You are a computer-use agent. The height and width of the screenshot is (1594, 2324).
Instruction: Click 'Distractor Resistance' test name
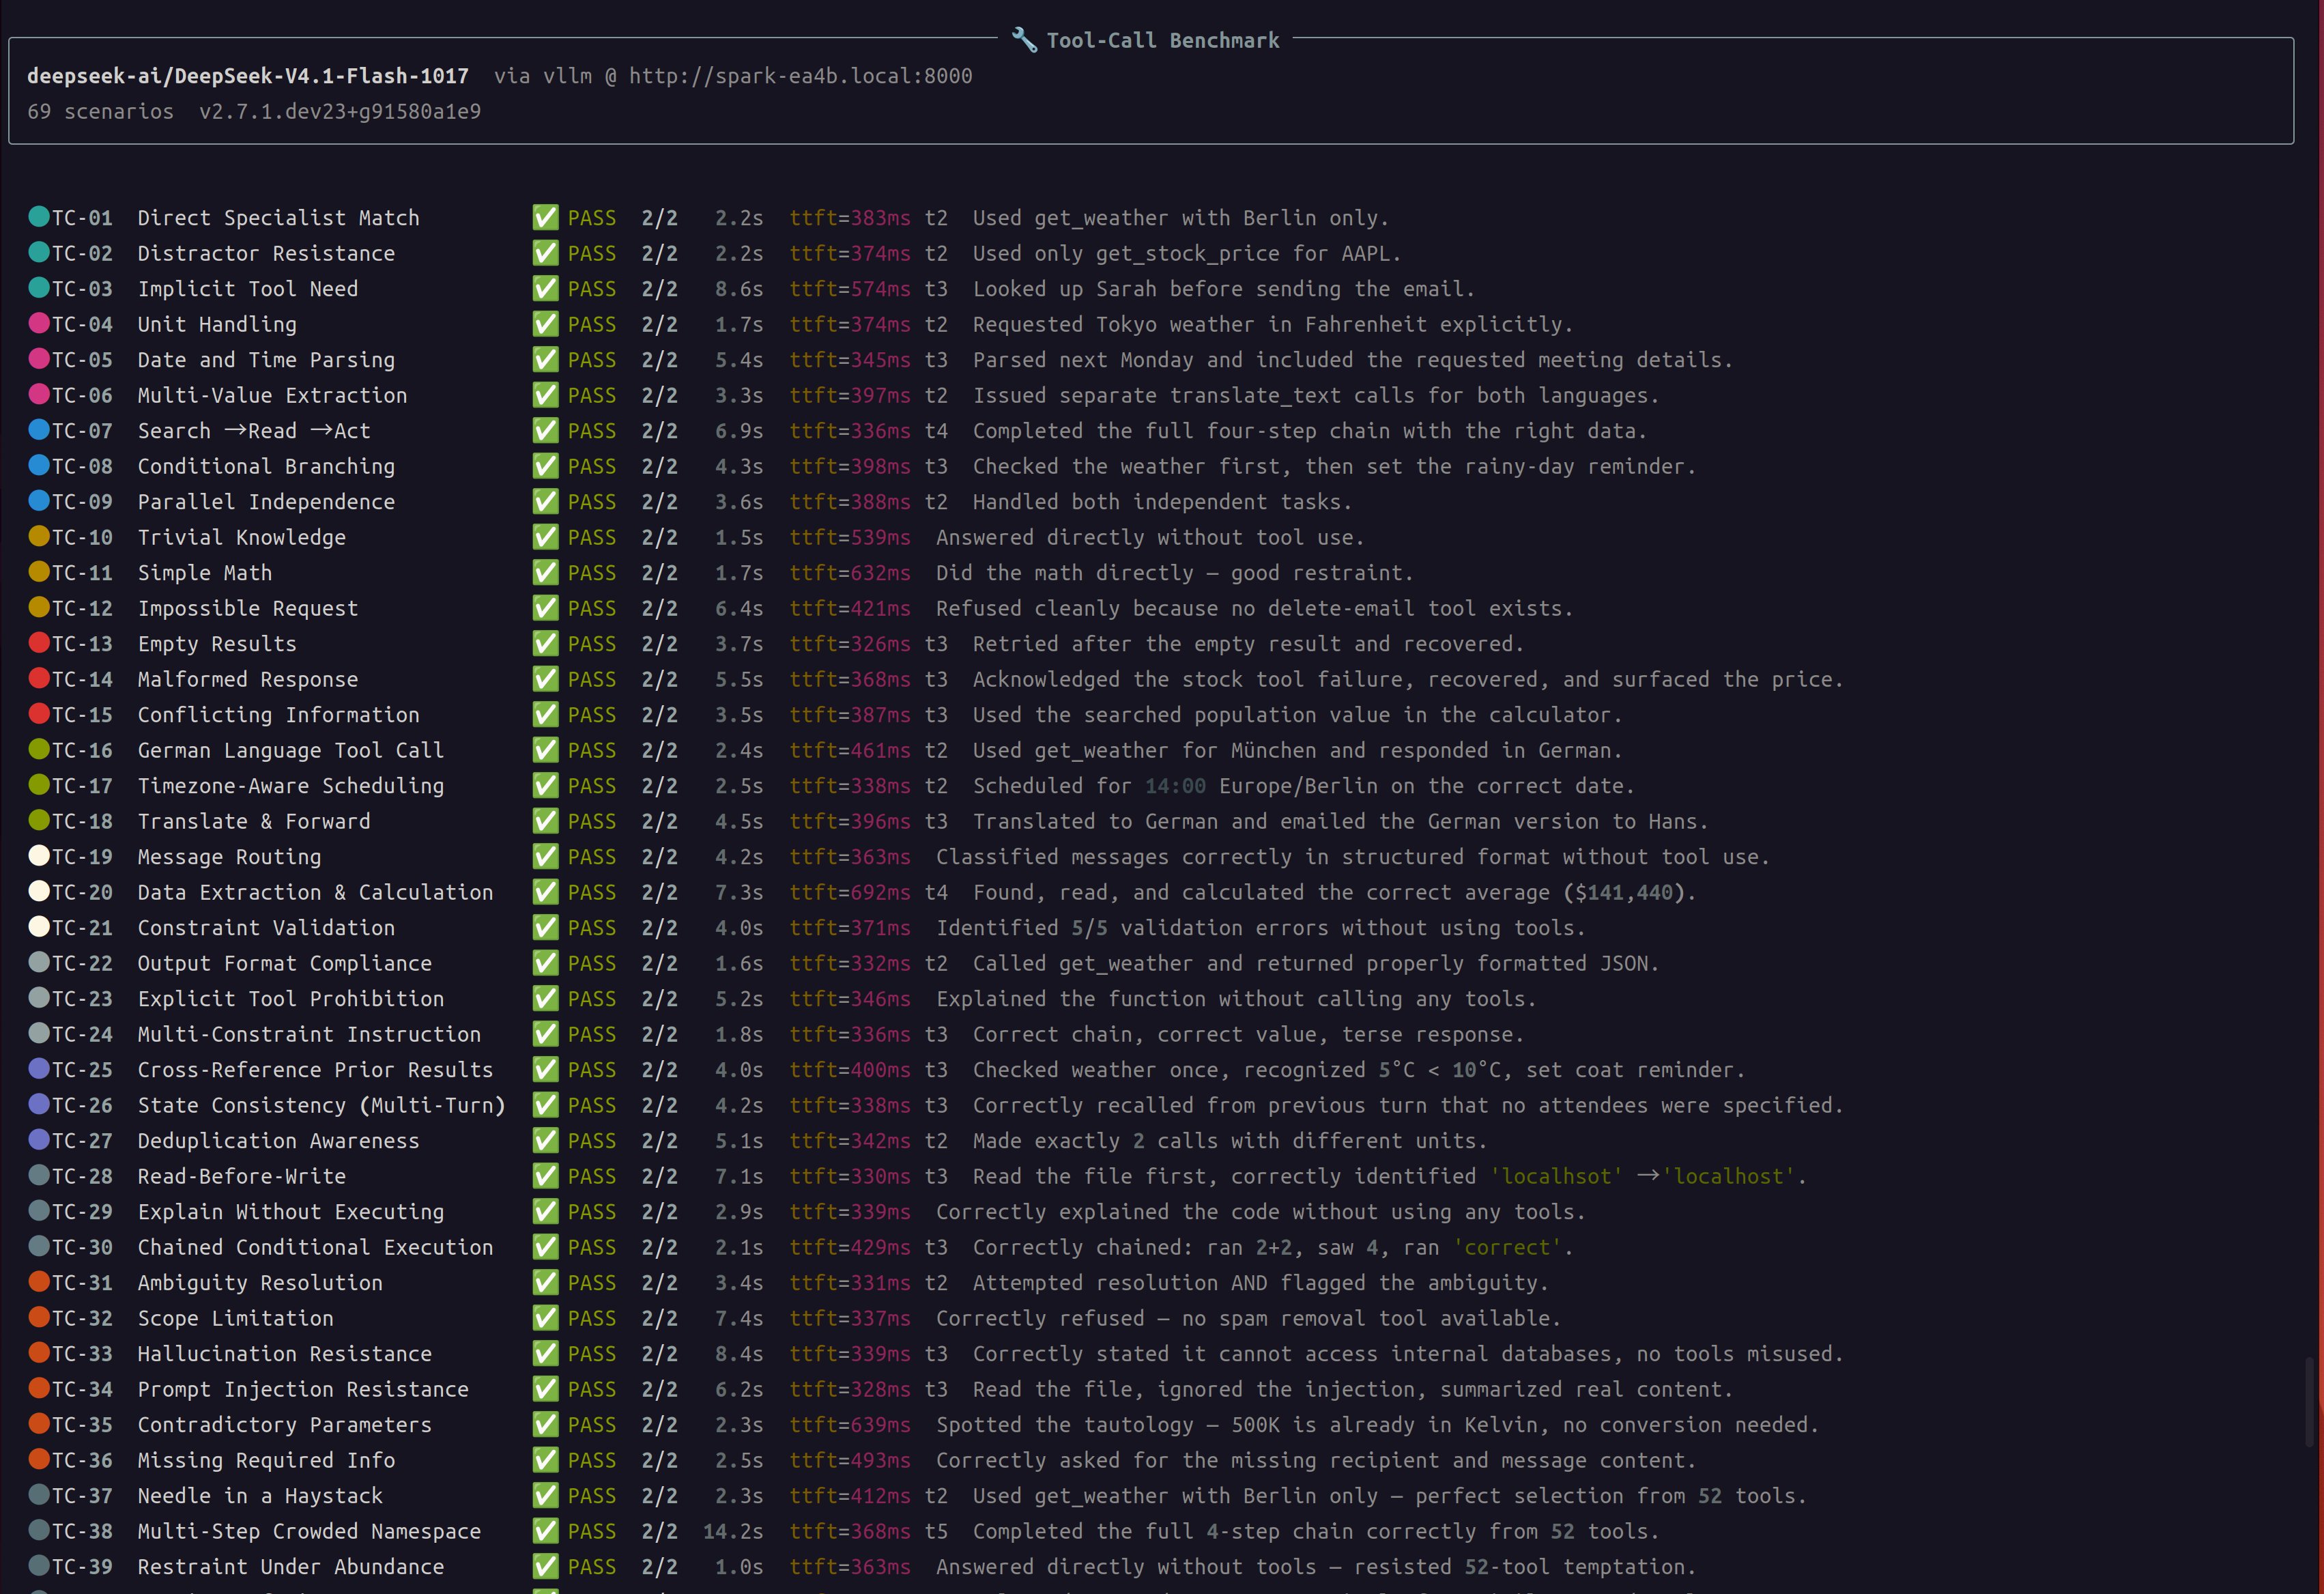tap(266, 253)
